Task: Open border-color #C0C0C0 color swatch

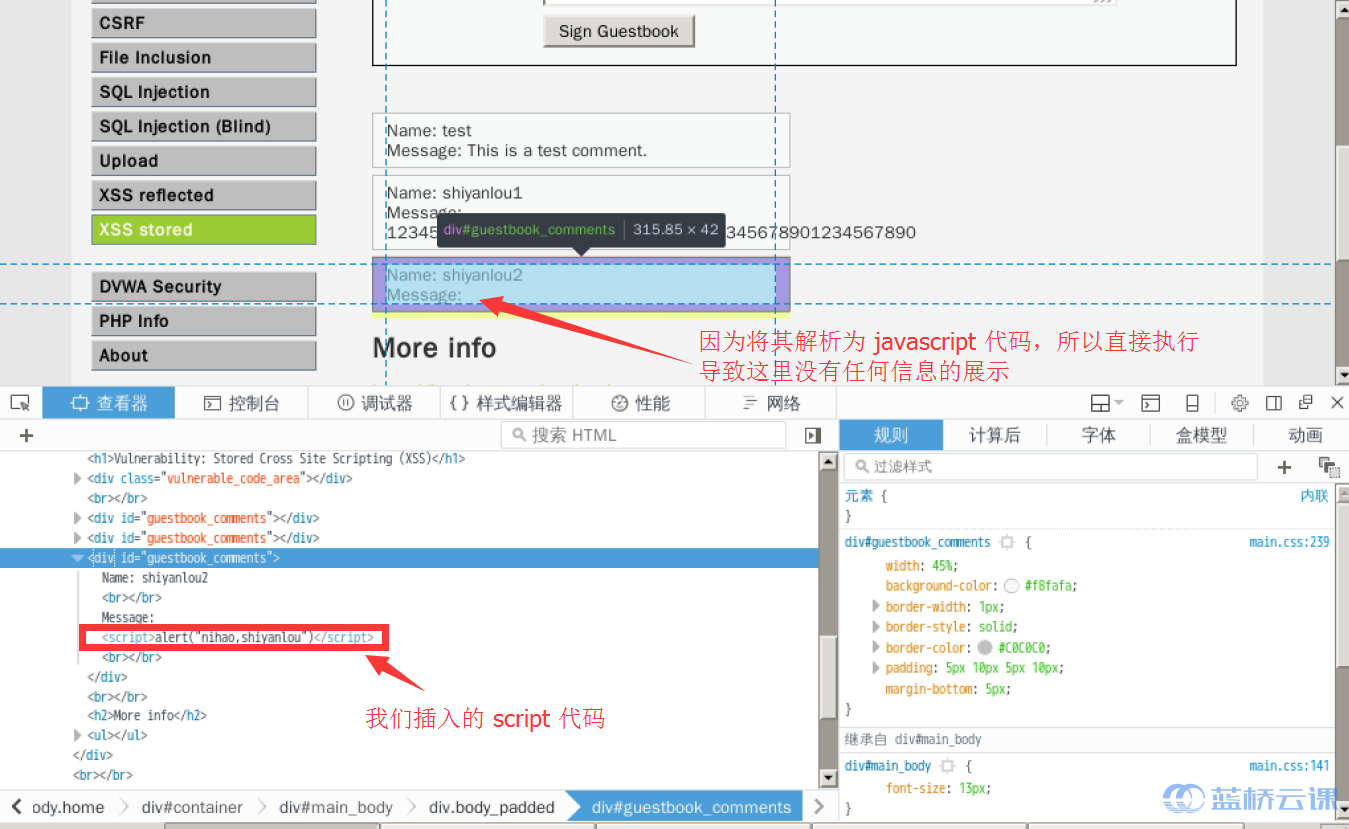Action: (x=984, y=647)
